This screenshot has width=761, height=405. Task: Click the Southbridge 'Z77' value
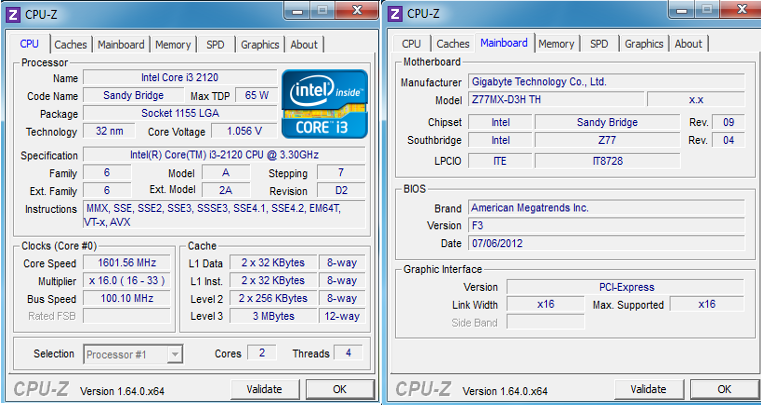pyautogui.click(x=607, y=140)
